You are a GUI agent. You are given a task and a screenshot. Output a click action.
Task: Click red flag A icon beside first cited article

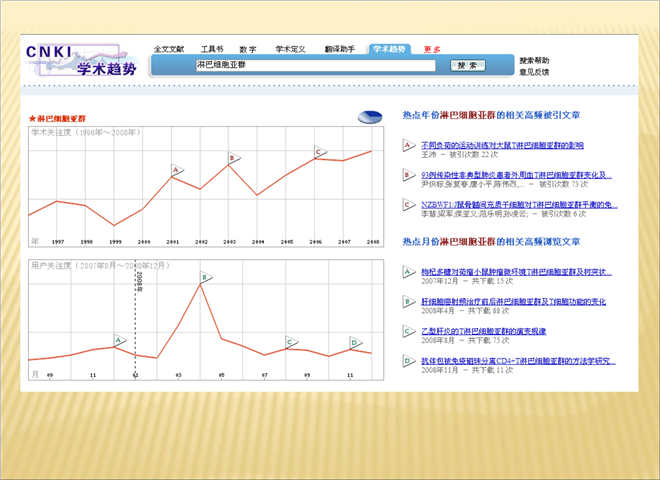(x=408, y=146)
